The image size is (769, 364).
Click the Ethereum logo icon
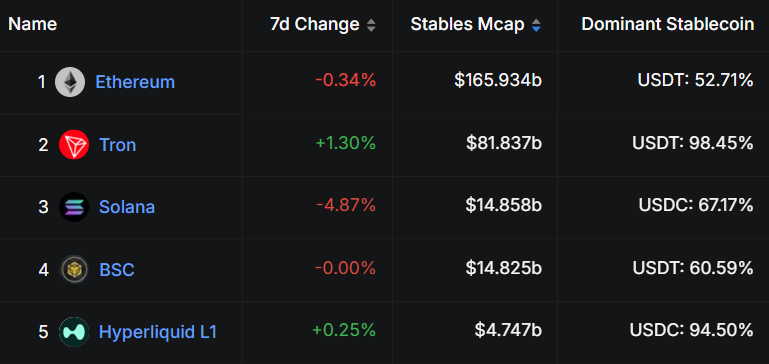pos(70,82)
